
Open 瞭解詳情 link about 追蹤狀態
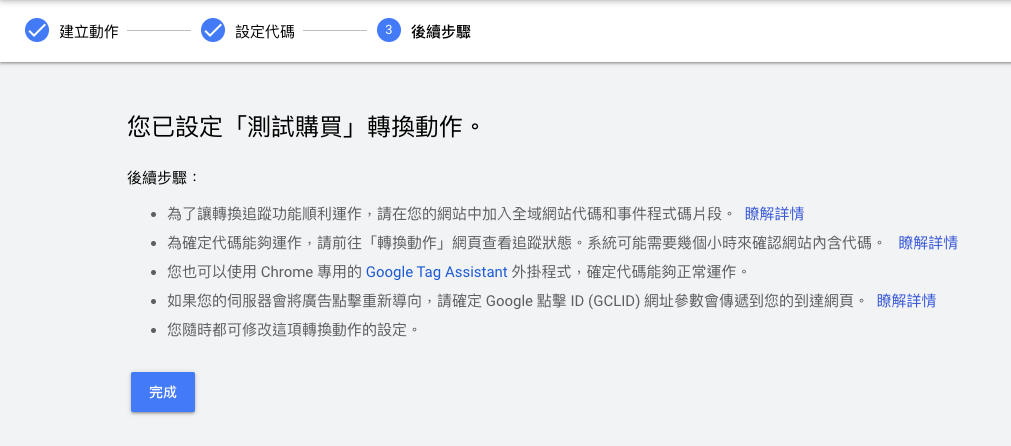pos(928,242)
